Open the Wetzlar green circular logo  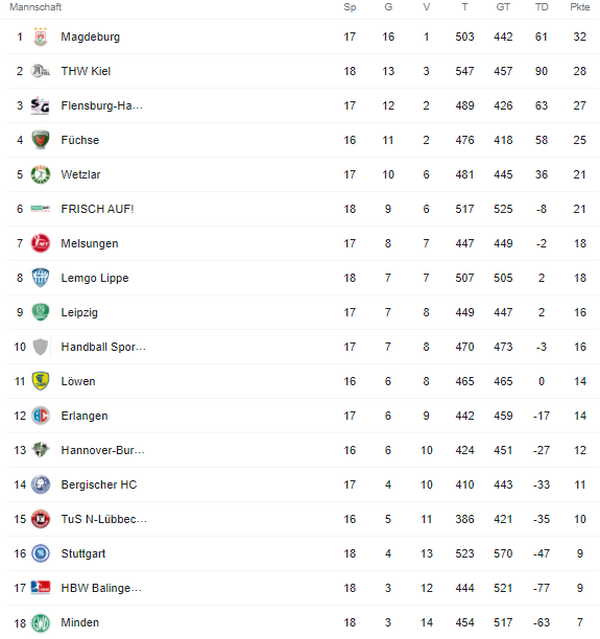tap(40, 174)
